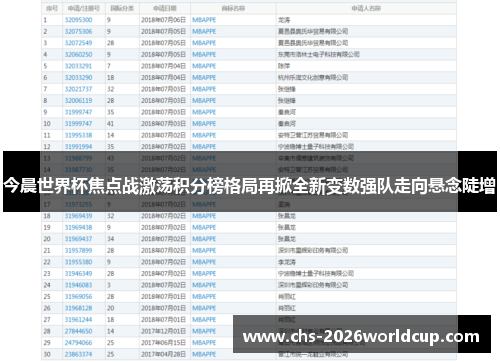The width and height of the screenshot is (500, 362).
Task: Open registration number 31961244 link
Action: pos(78,320)
